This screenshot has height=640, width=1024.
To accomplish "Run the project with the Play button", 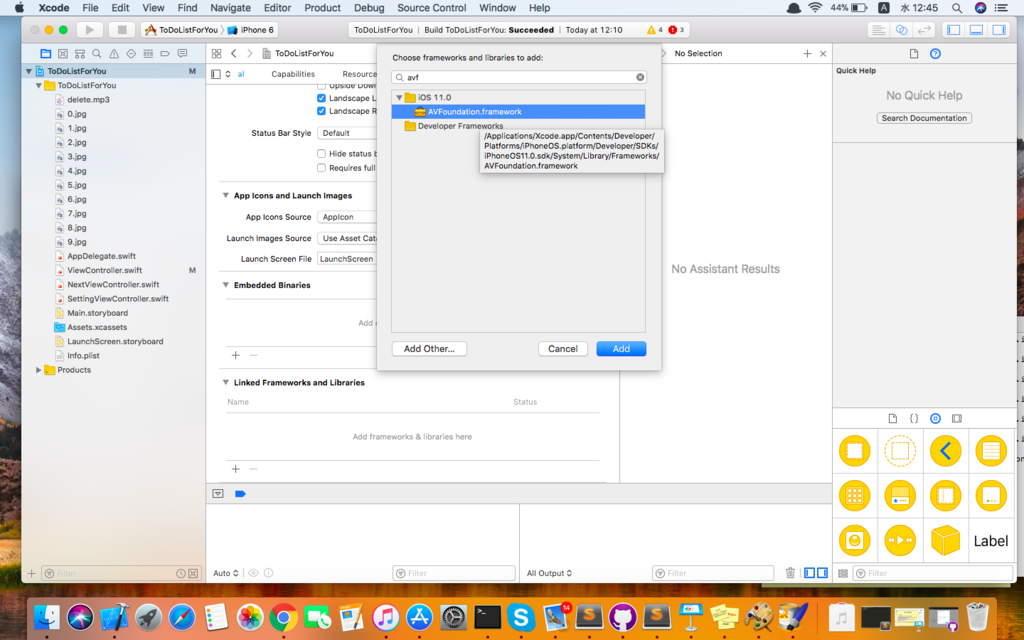I will point(89,30).
